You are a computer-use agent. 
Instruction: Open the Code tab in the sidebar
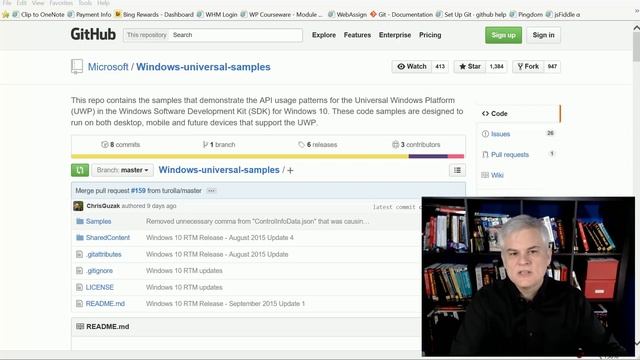(x=518, y=113)
